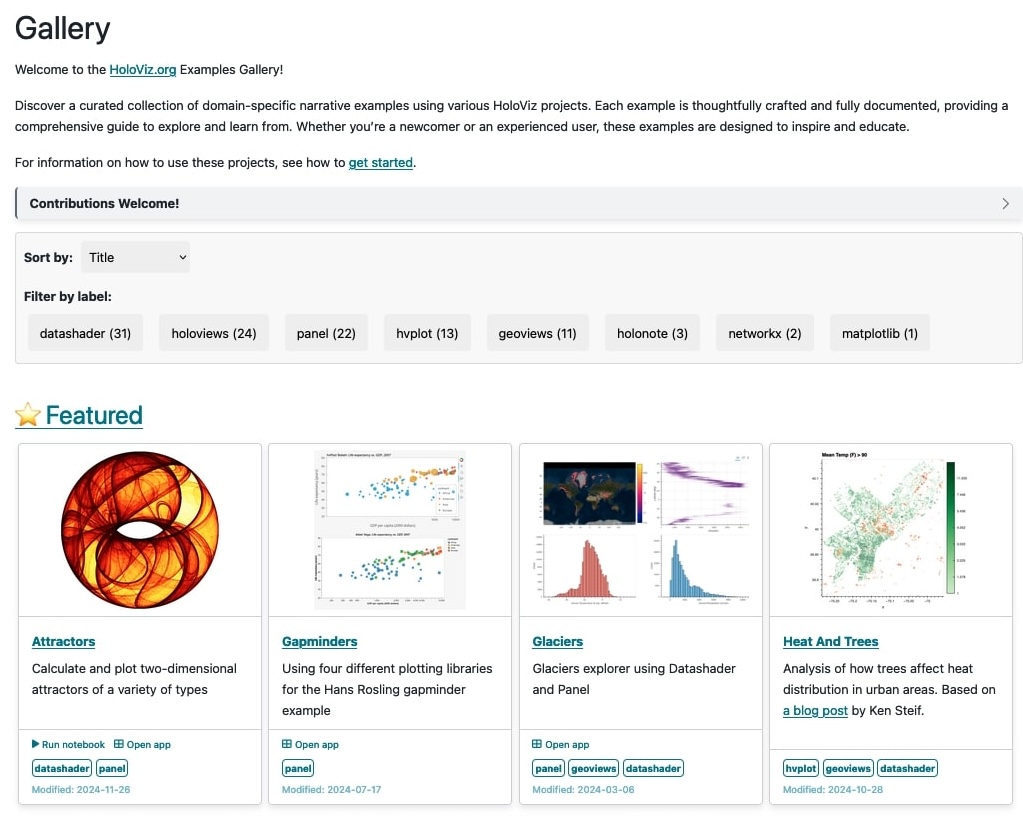Click the Open app icon on the Glaciers card
The image size is (1023, 816).
[537, 744]
